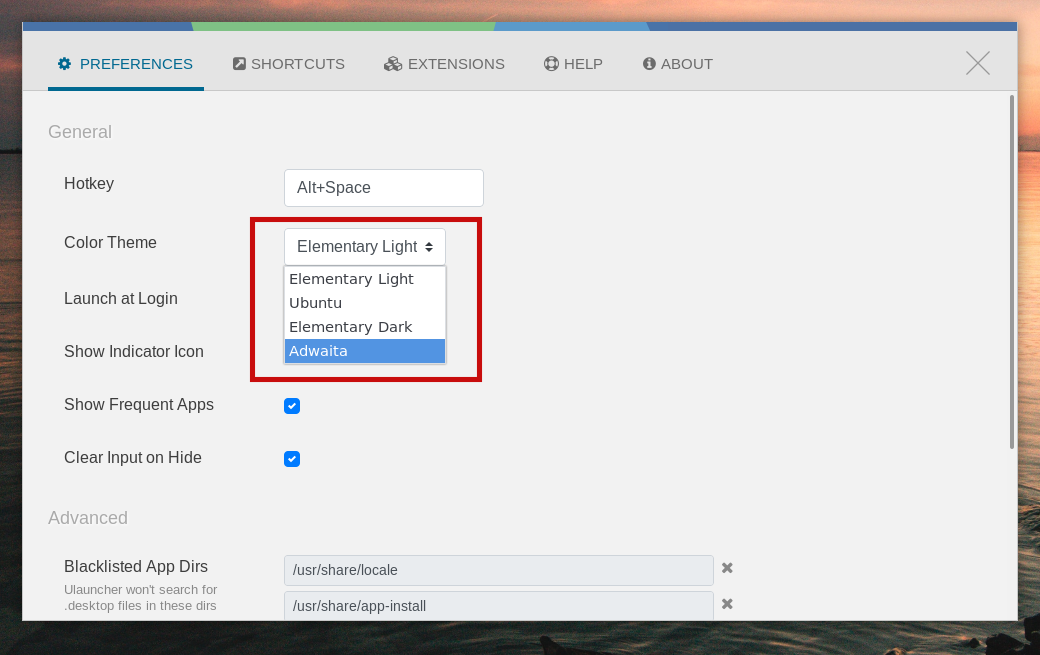Remove the /usr/share/locale blacklisted directory
This screenshot has height=655, width=1040.
727,568
